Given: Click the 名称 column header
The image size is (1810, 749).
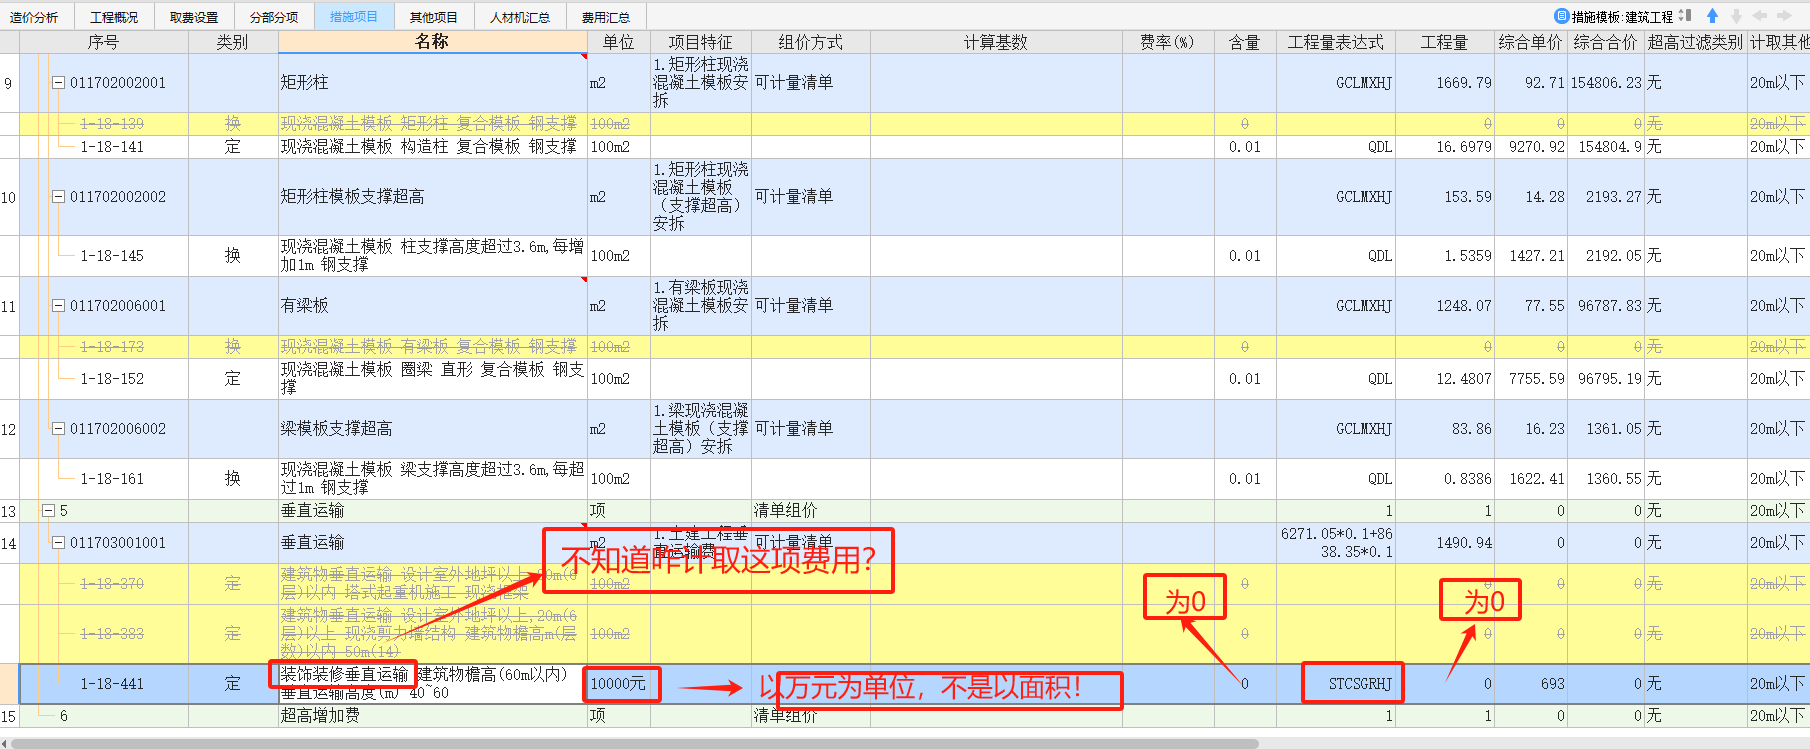Looking at the screenshot, I should coord(432,42).
